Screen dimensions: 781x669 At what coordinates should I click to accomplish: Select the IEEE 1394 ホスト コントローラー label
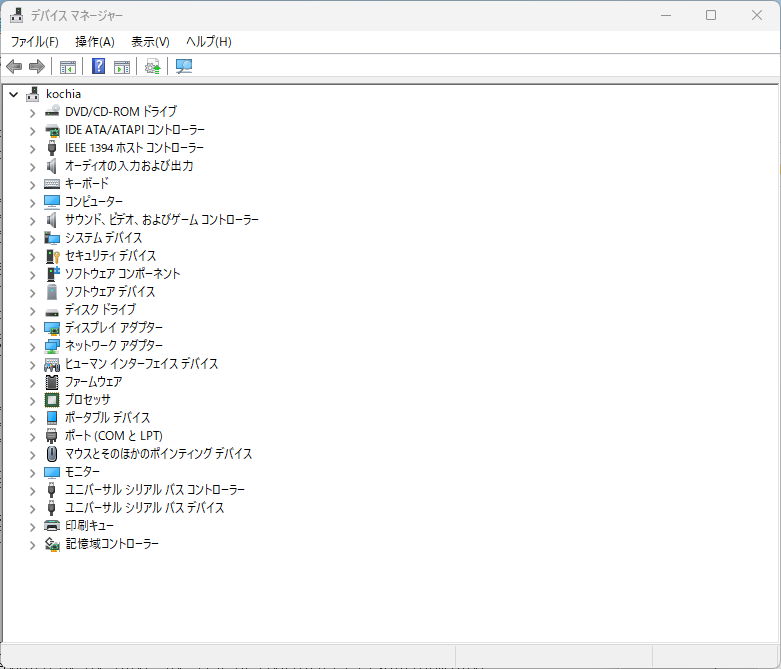point(134,148)
